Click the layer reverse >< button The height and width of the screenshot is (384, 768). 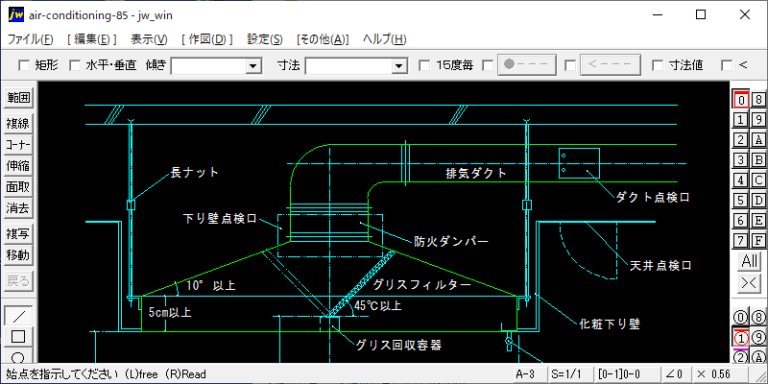click(749, 283)
